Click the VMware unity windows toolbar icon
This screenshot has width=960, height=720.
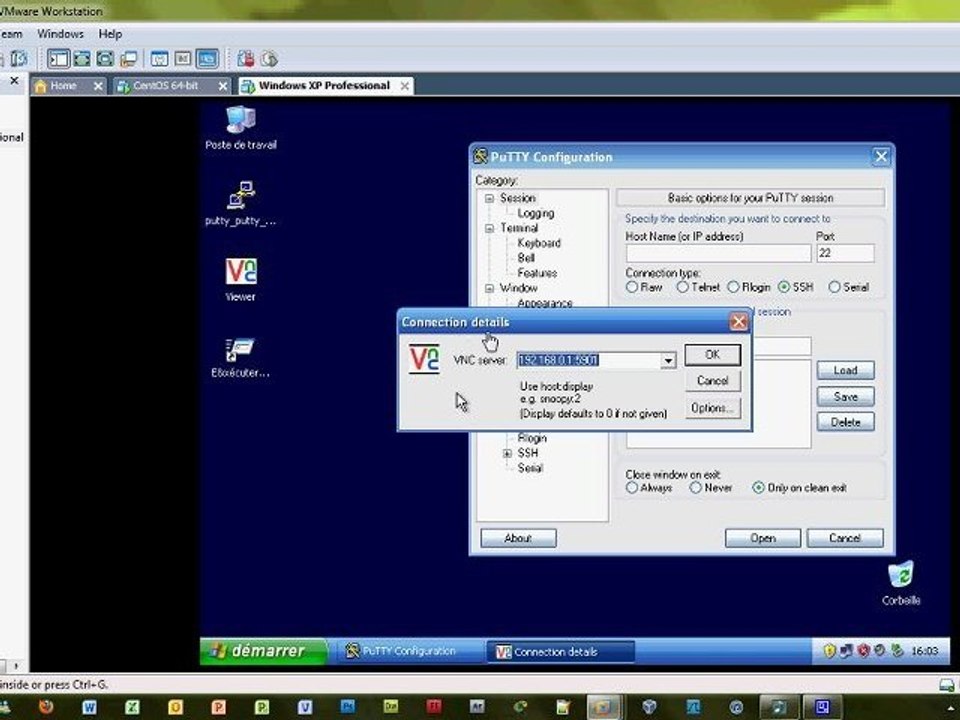tap(129, 59)
